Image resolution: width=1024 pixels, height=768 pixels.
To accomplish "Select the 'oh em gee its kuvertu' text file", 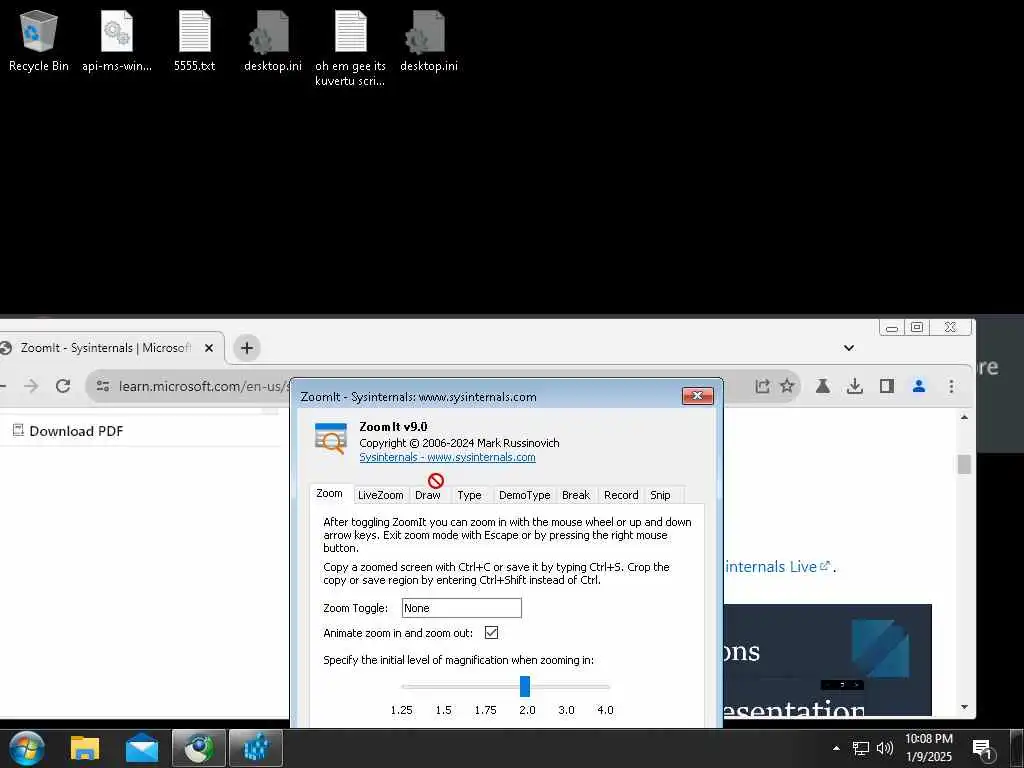I will tap(351, 48).
